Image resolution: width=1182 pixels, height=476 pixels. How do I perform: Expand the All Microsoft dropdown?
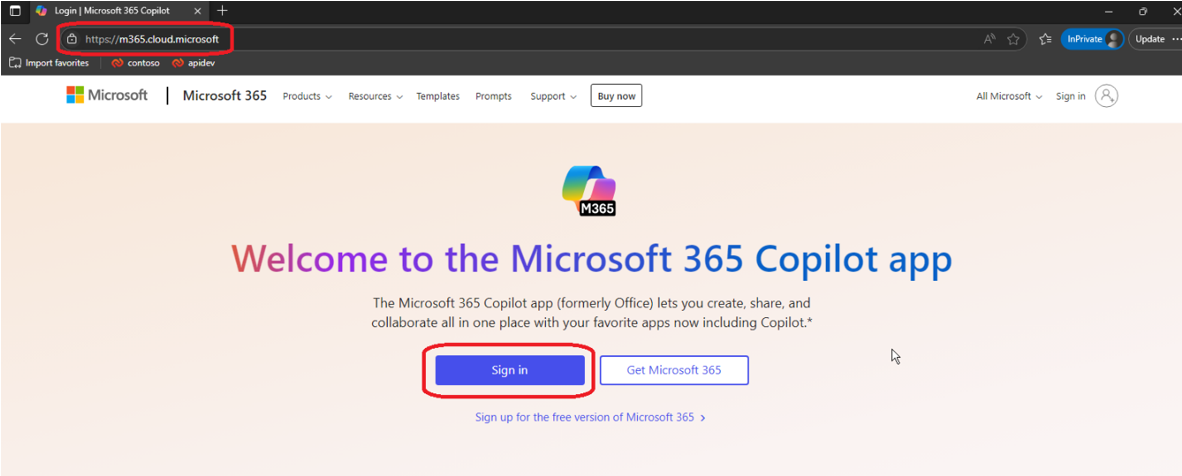1009,97
